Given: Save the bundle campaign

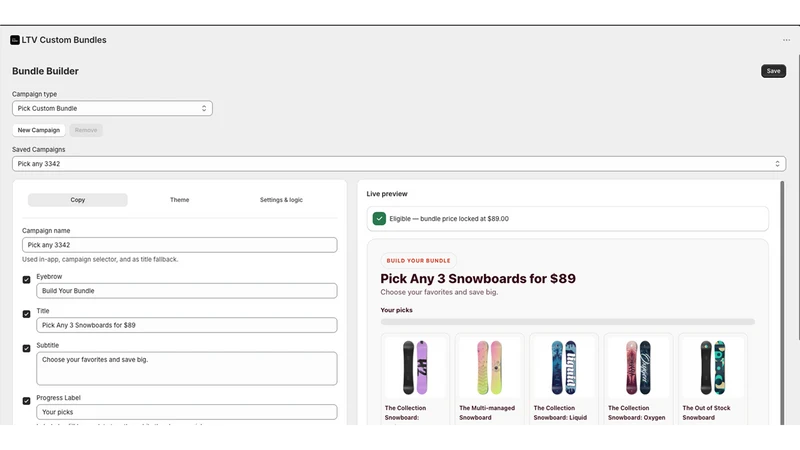Looking at the screenshot, I should coord(773,71).
